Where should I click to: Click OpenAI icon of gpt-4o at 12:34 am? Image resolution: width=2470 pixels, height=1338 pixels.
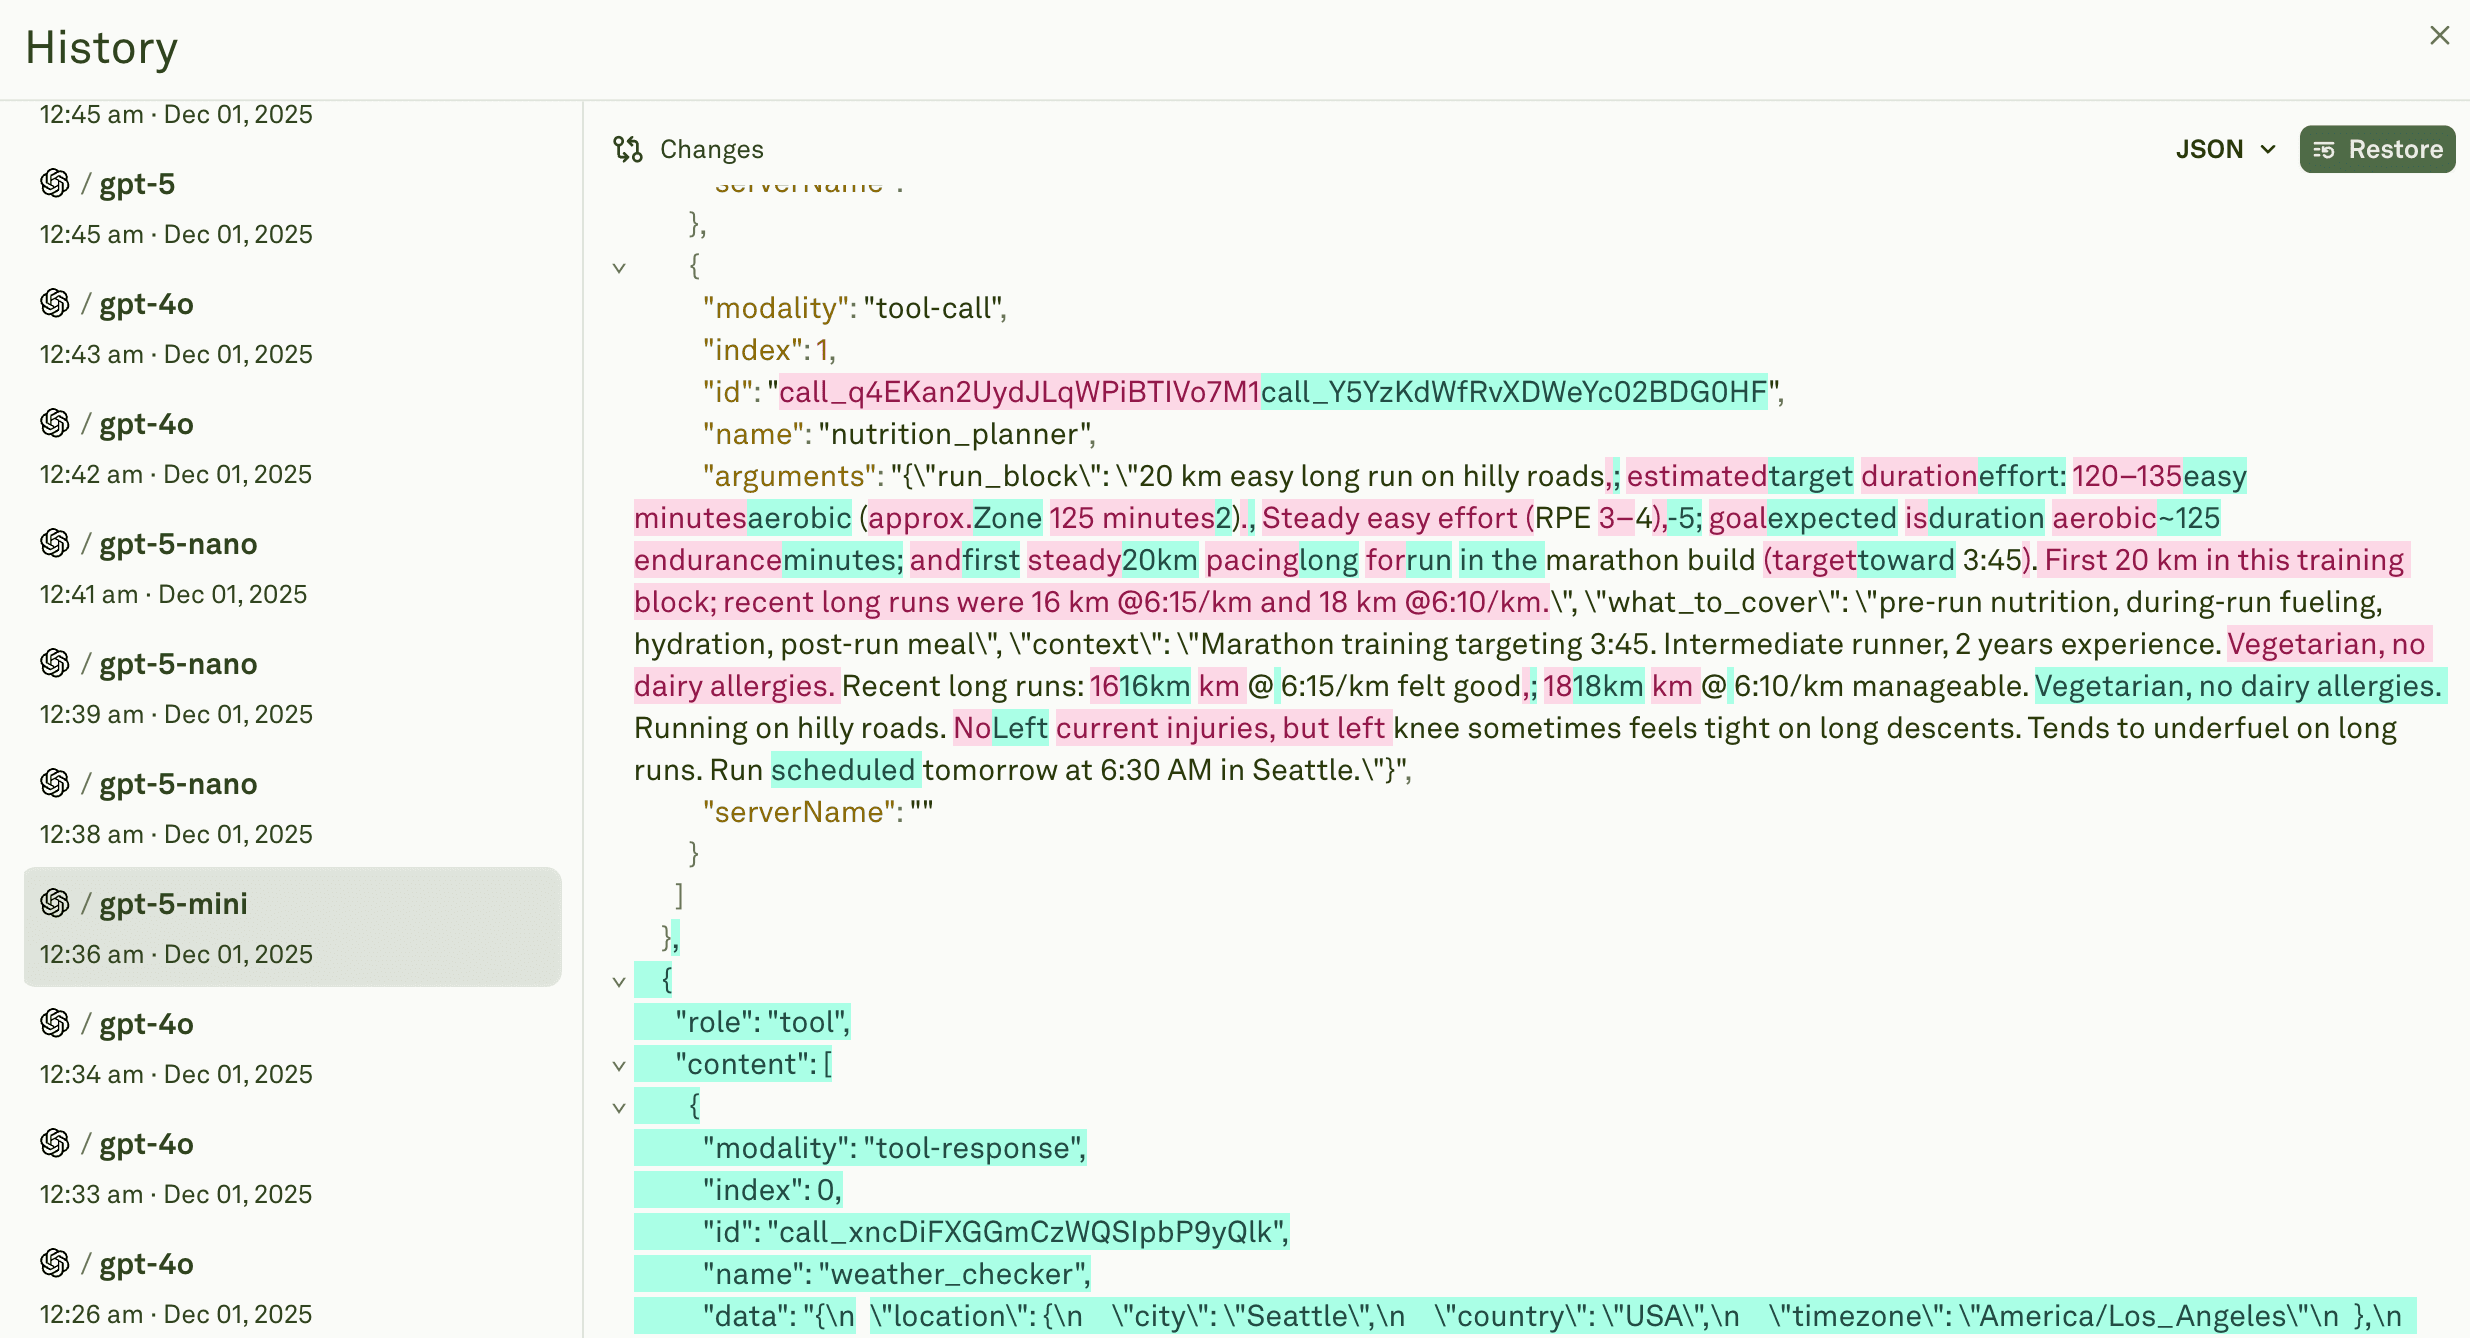(x=55, y=1023)
